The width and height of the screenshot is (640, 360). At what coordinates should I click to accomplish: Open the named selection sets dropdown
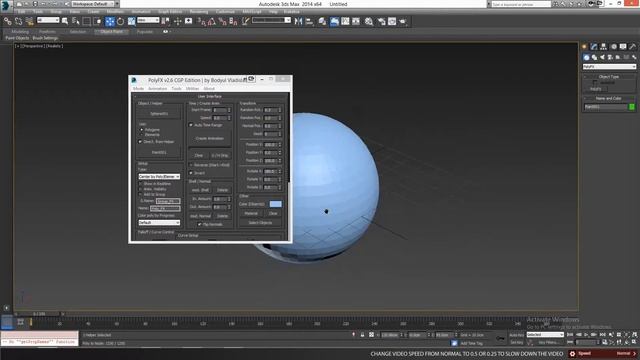tap(271, 20)
